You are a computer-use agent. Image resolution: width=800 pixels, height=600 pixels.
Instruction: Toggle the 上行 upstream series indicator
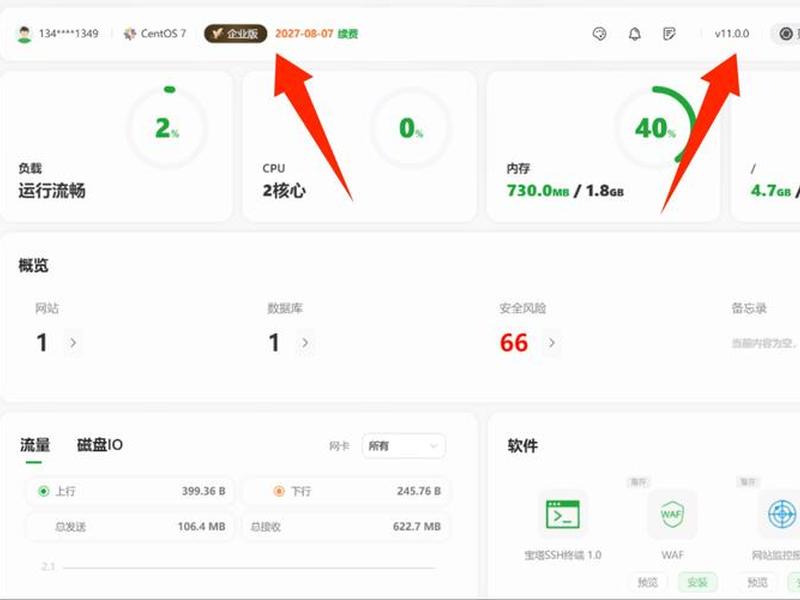point(43,491)
